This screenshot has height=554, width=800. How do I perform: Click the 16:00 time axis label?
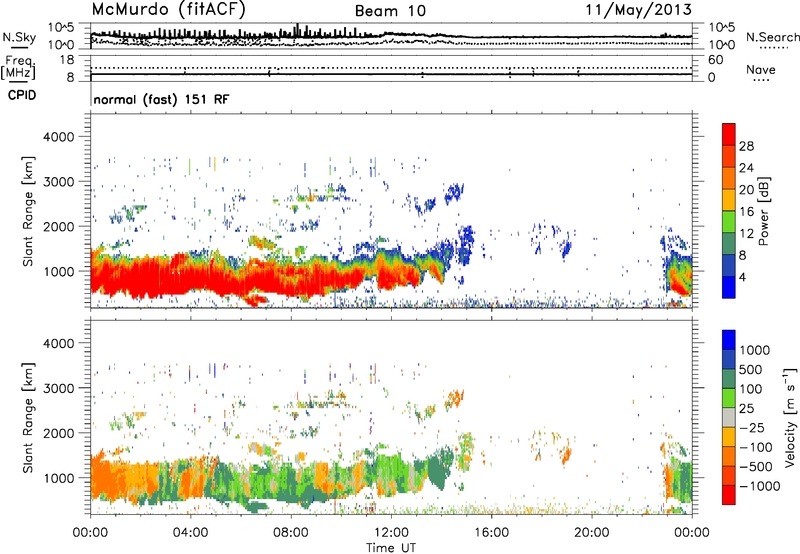(x=491, y=533)
